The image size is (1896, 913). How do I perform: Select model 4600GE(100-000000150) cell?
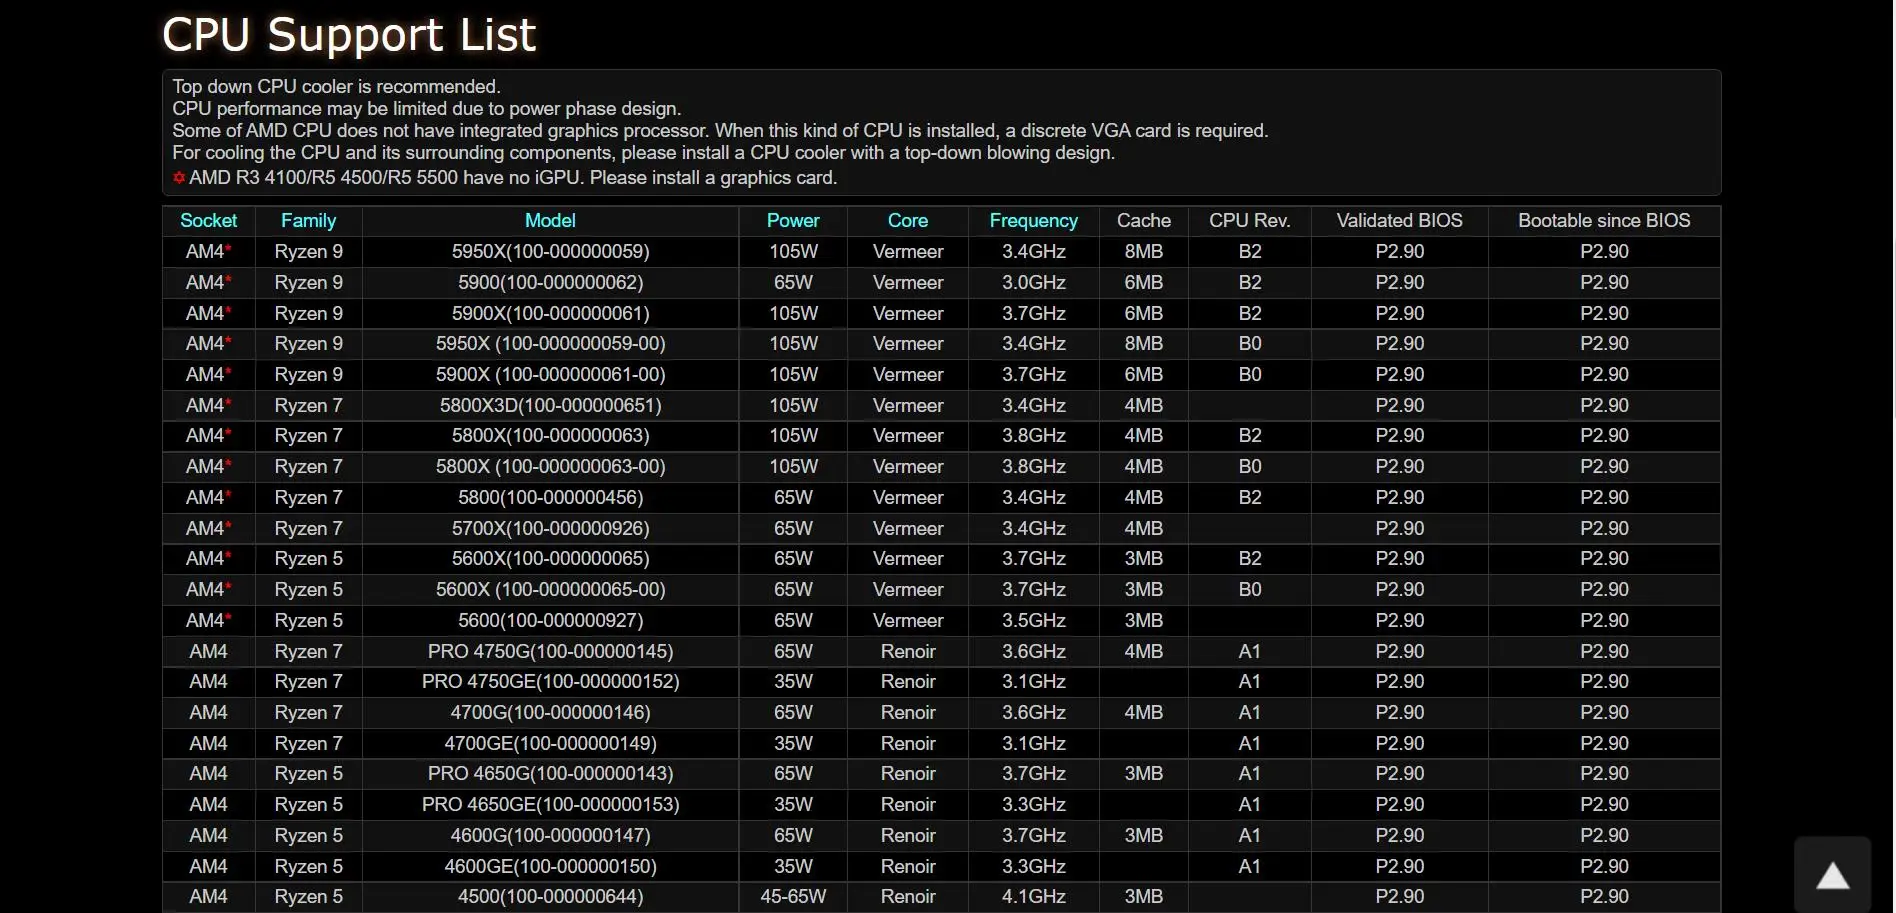pyautogui.click(x=550, y=867)
